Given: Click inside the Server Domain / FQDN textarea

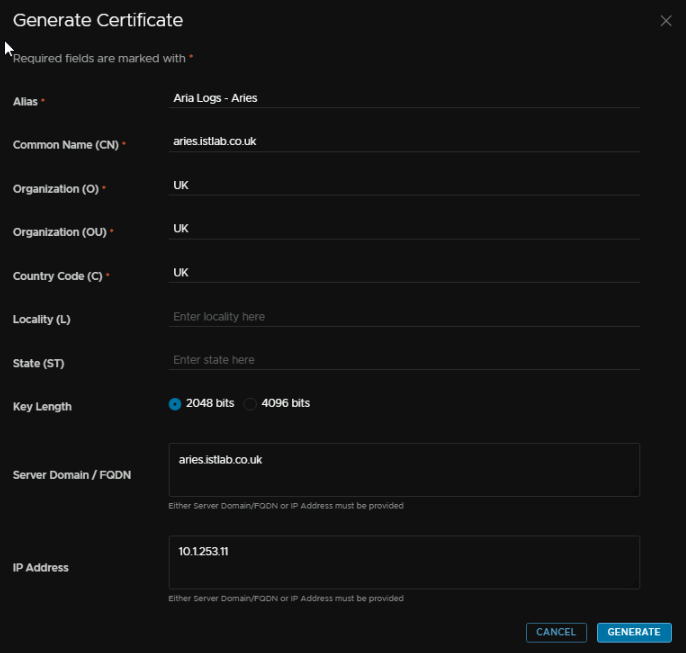Looking at the screenshot, I should 404,470.
